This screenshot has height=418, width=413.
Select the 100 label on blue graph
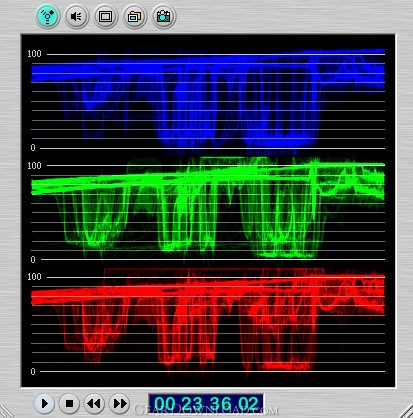(x=34, y=54)
